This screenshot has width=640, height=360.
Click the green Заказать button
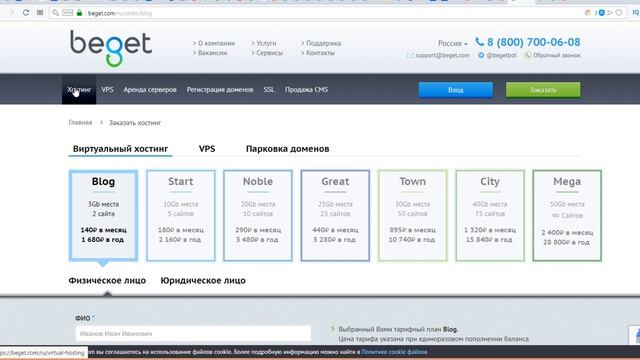pos(543,90)
